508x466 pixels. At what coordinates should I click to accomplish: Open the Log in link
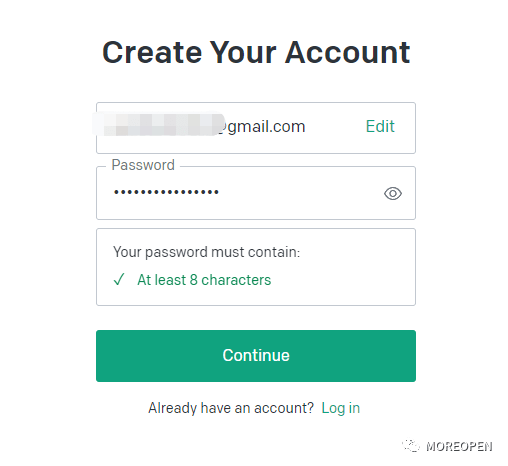[x=341, y=408]
